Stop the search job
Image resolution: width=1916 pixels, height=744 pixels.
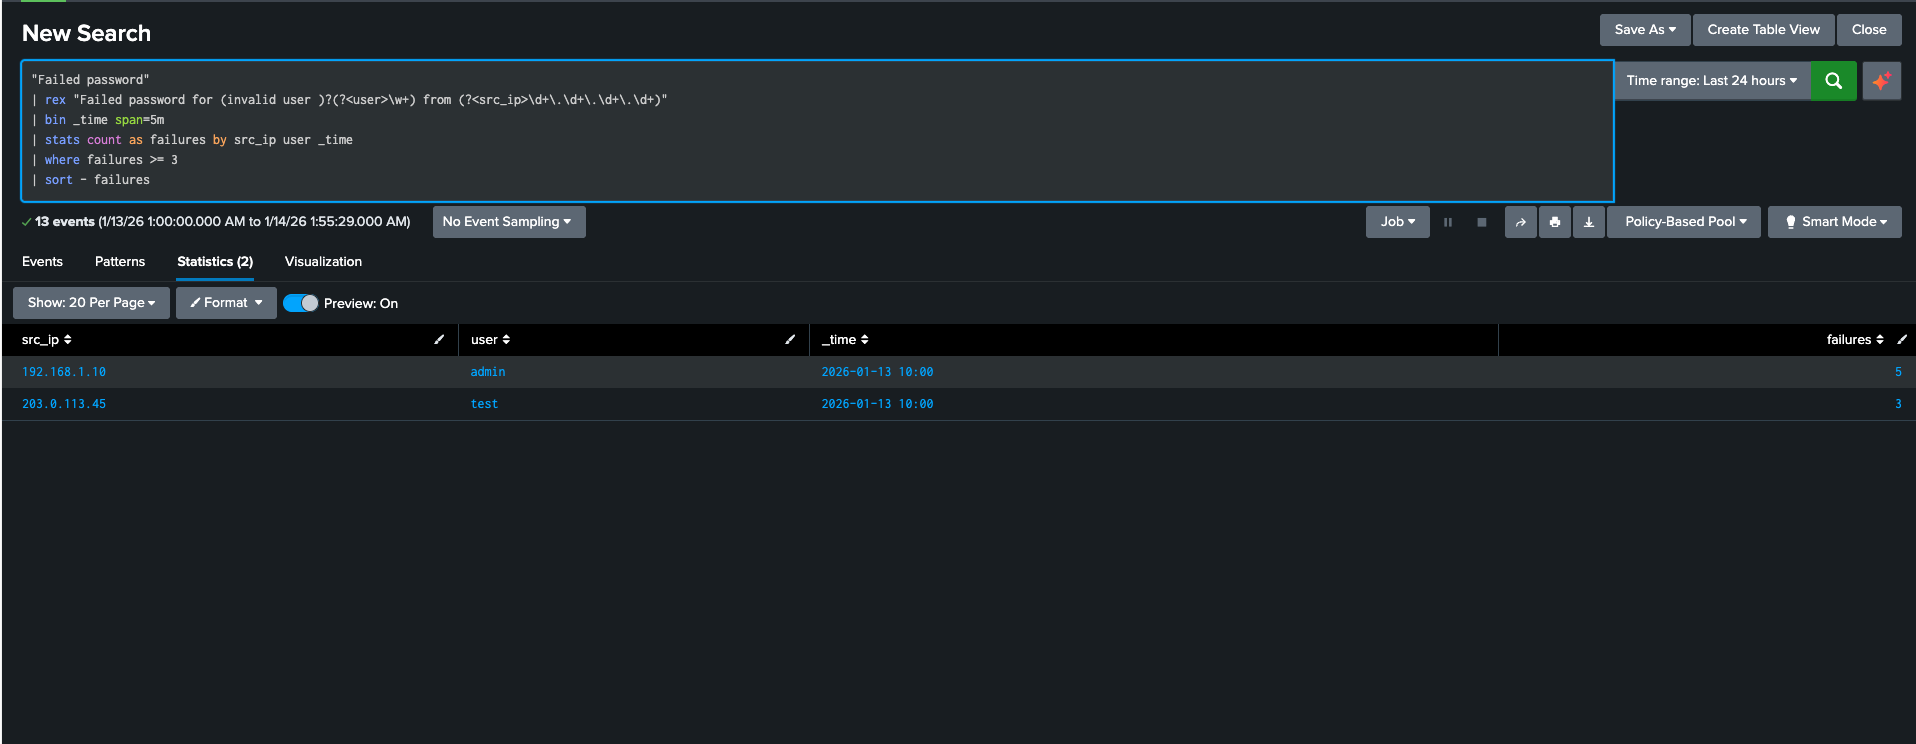click(1481, 222)
